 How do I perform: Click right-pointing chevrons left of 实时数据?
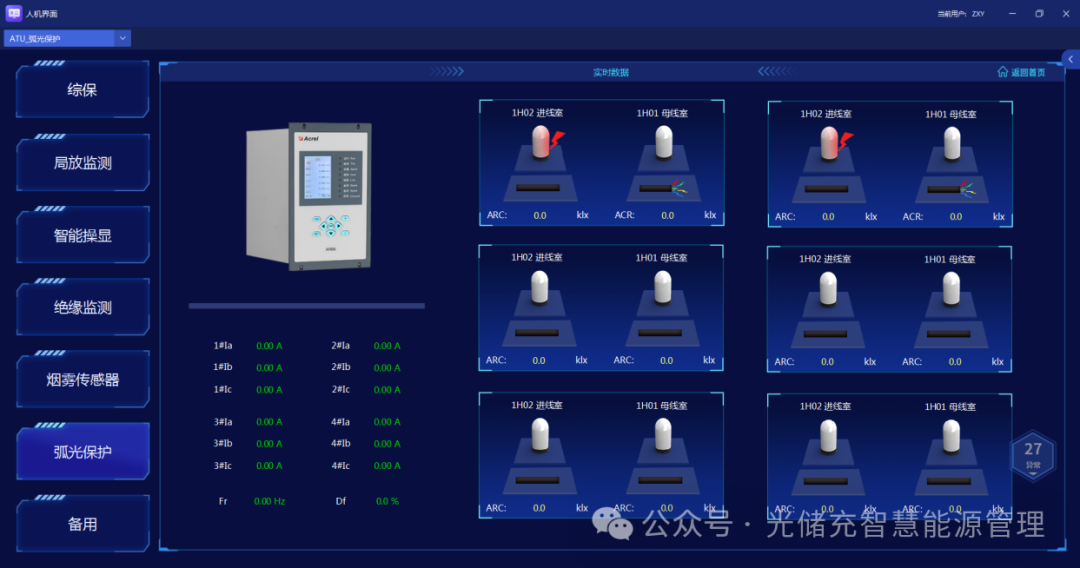(447, 72)
